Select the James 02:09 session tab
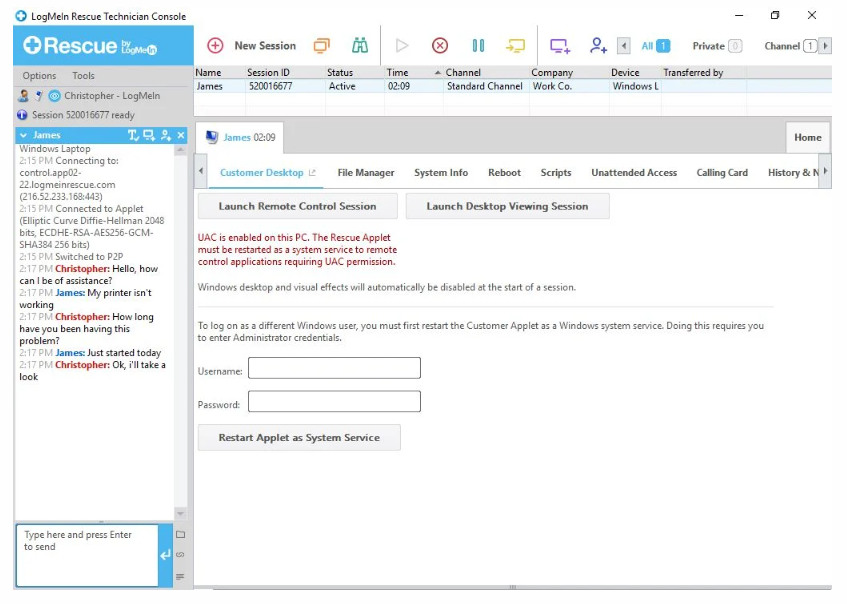 (240, 137)
